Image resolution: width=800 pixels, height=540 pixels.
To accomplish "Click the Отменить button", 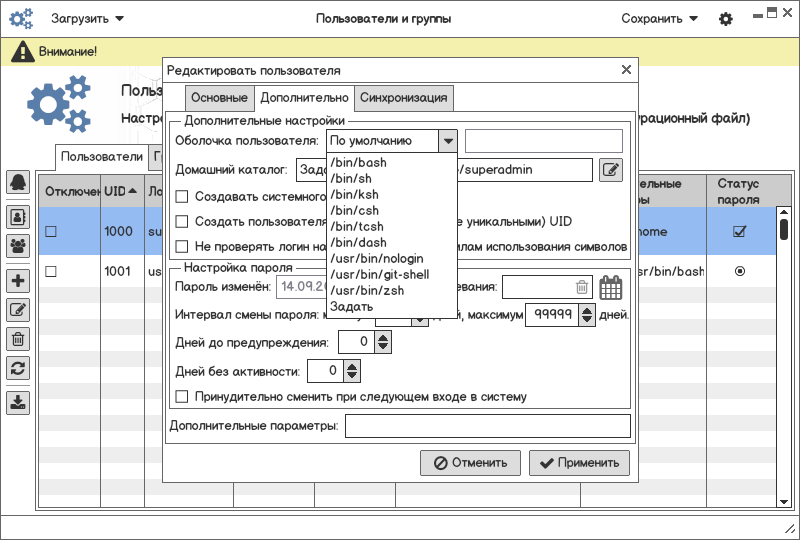I will click(470, 462).
